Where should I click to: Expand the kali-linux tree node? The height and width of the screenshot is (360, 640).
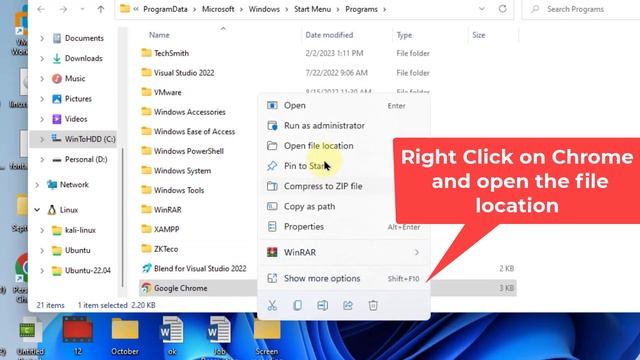[x=42, y=230]
